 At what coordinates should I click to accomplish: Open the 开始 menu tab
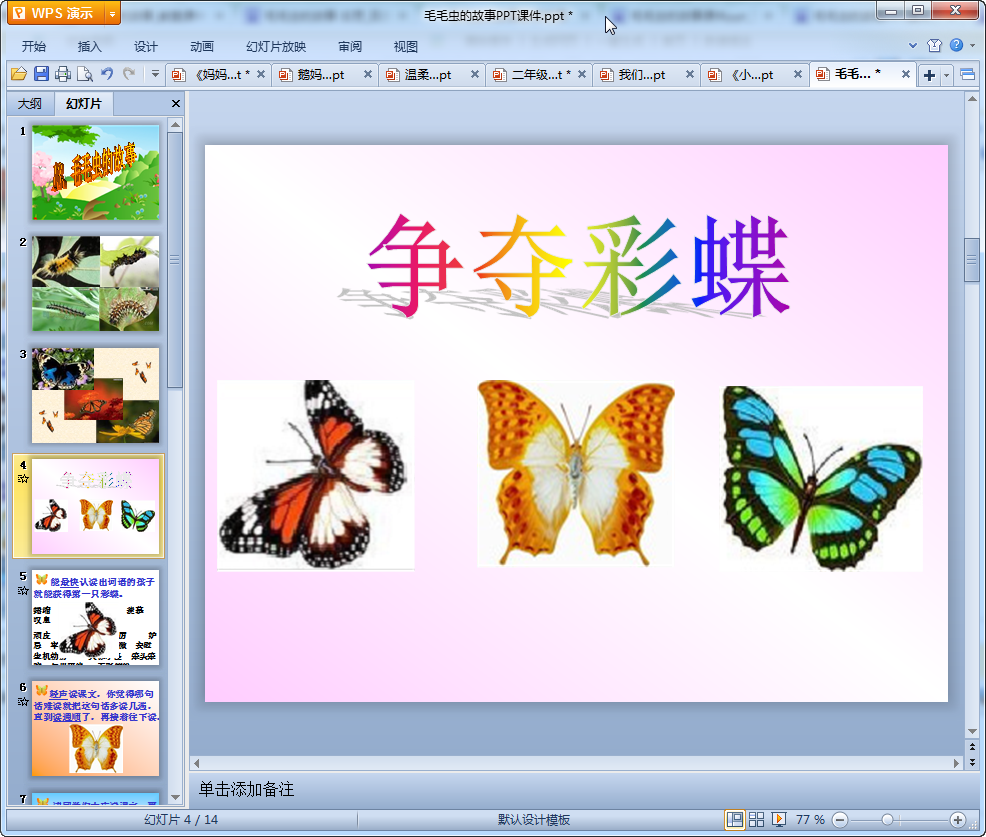click(34, 47)
